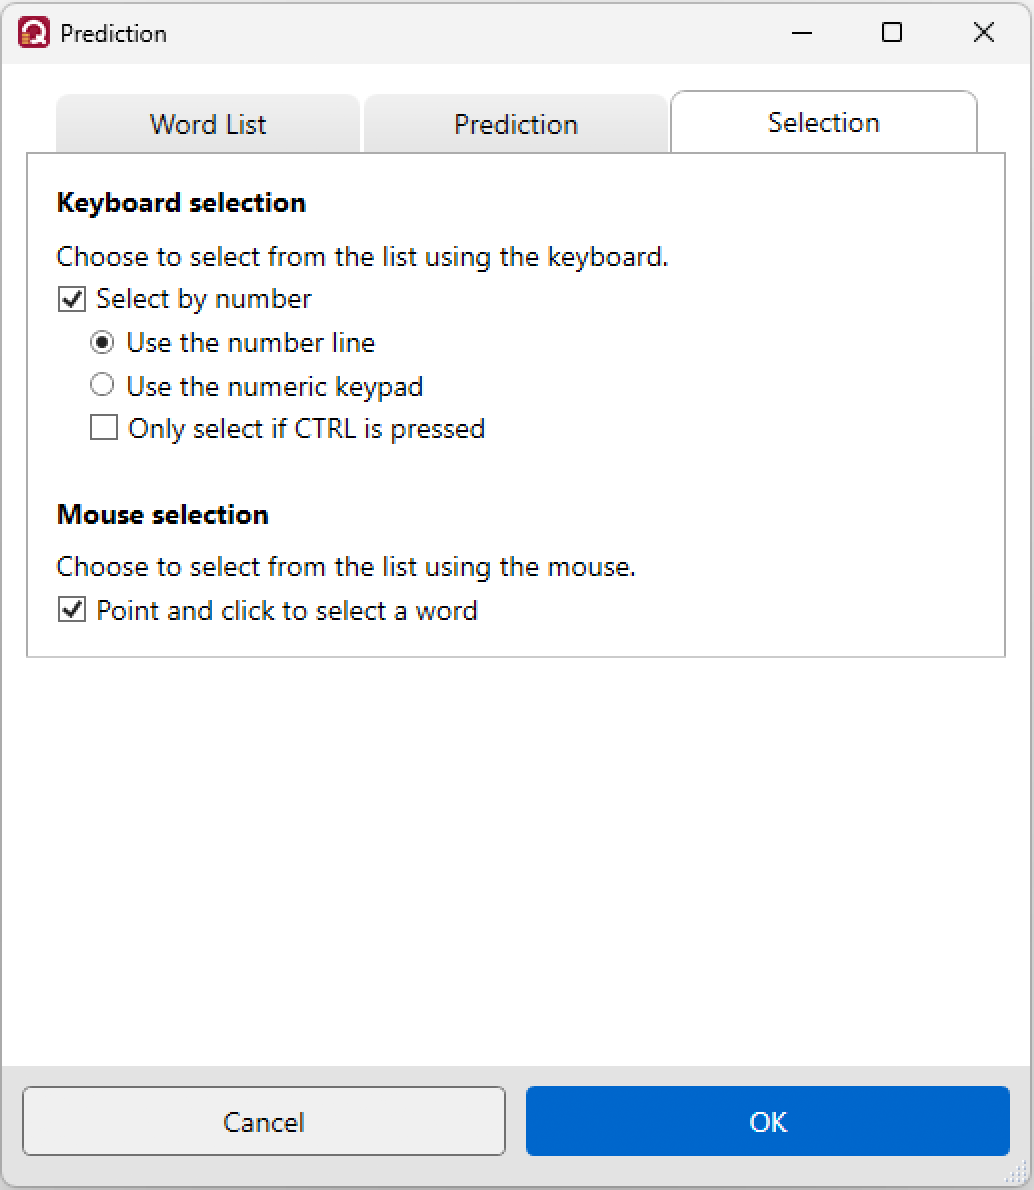Maximize the Prediction dialog window
Image resolution: width=1034 pixels, height=1190 pixels.
pos(892,33)
